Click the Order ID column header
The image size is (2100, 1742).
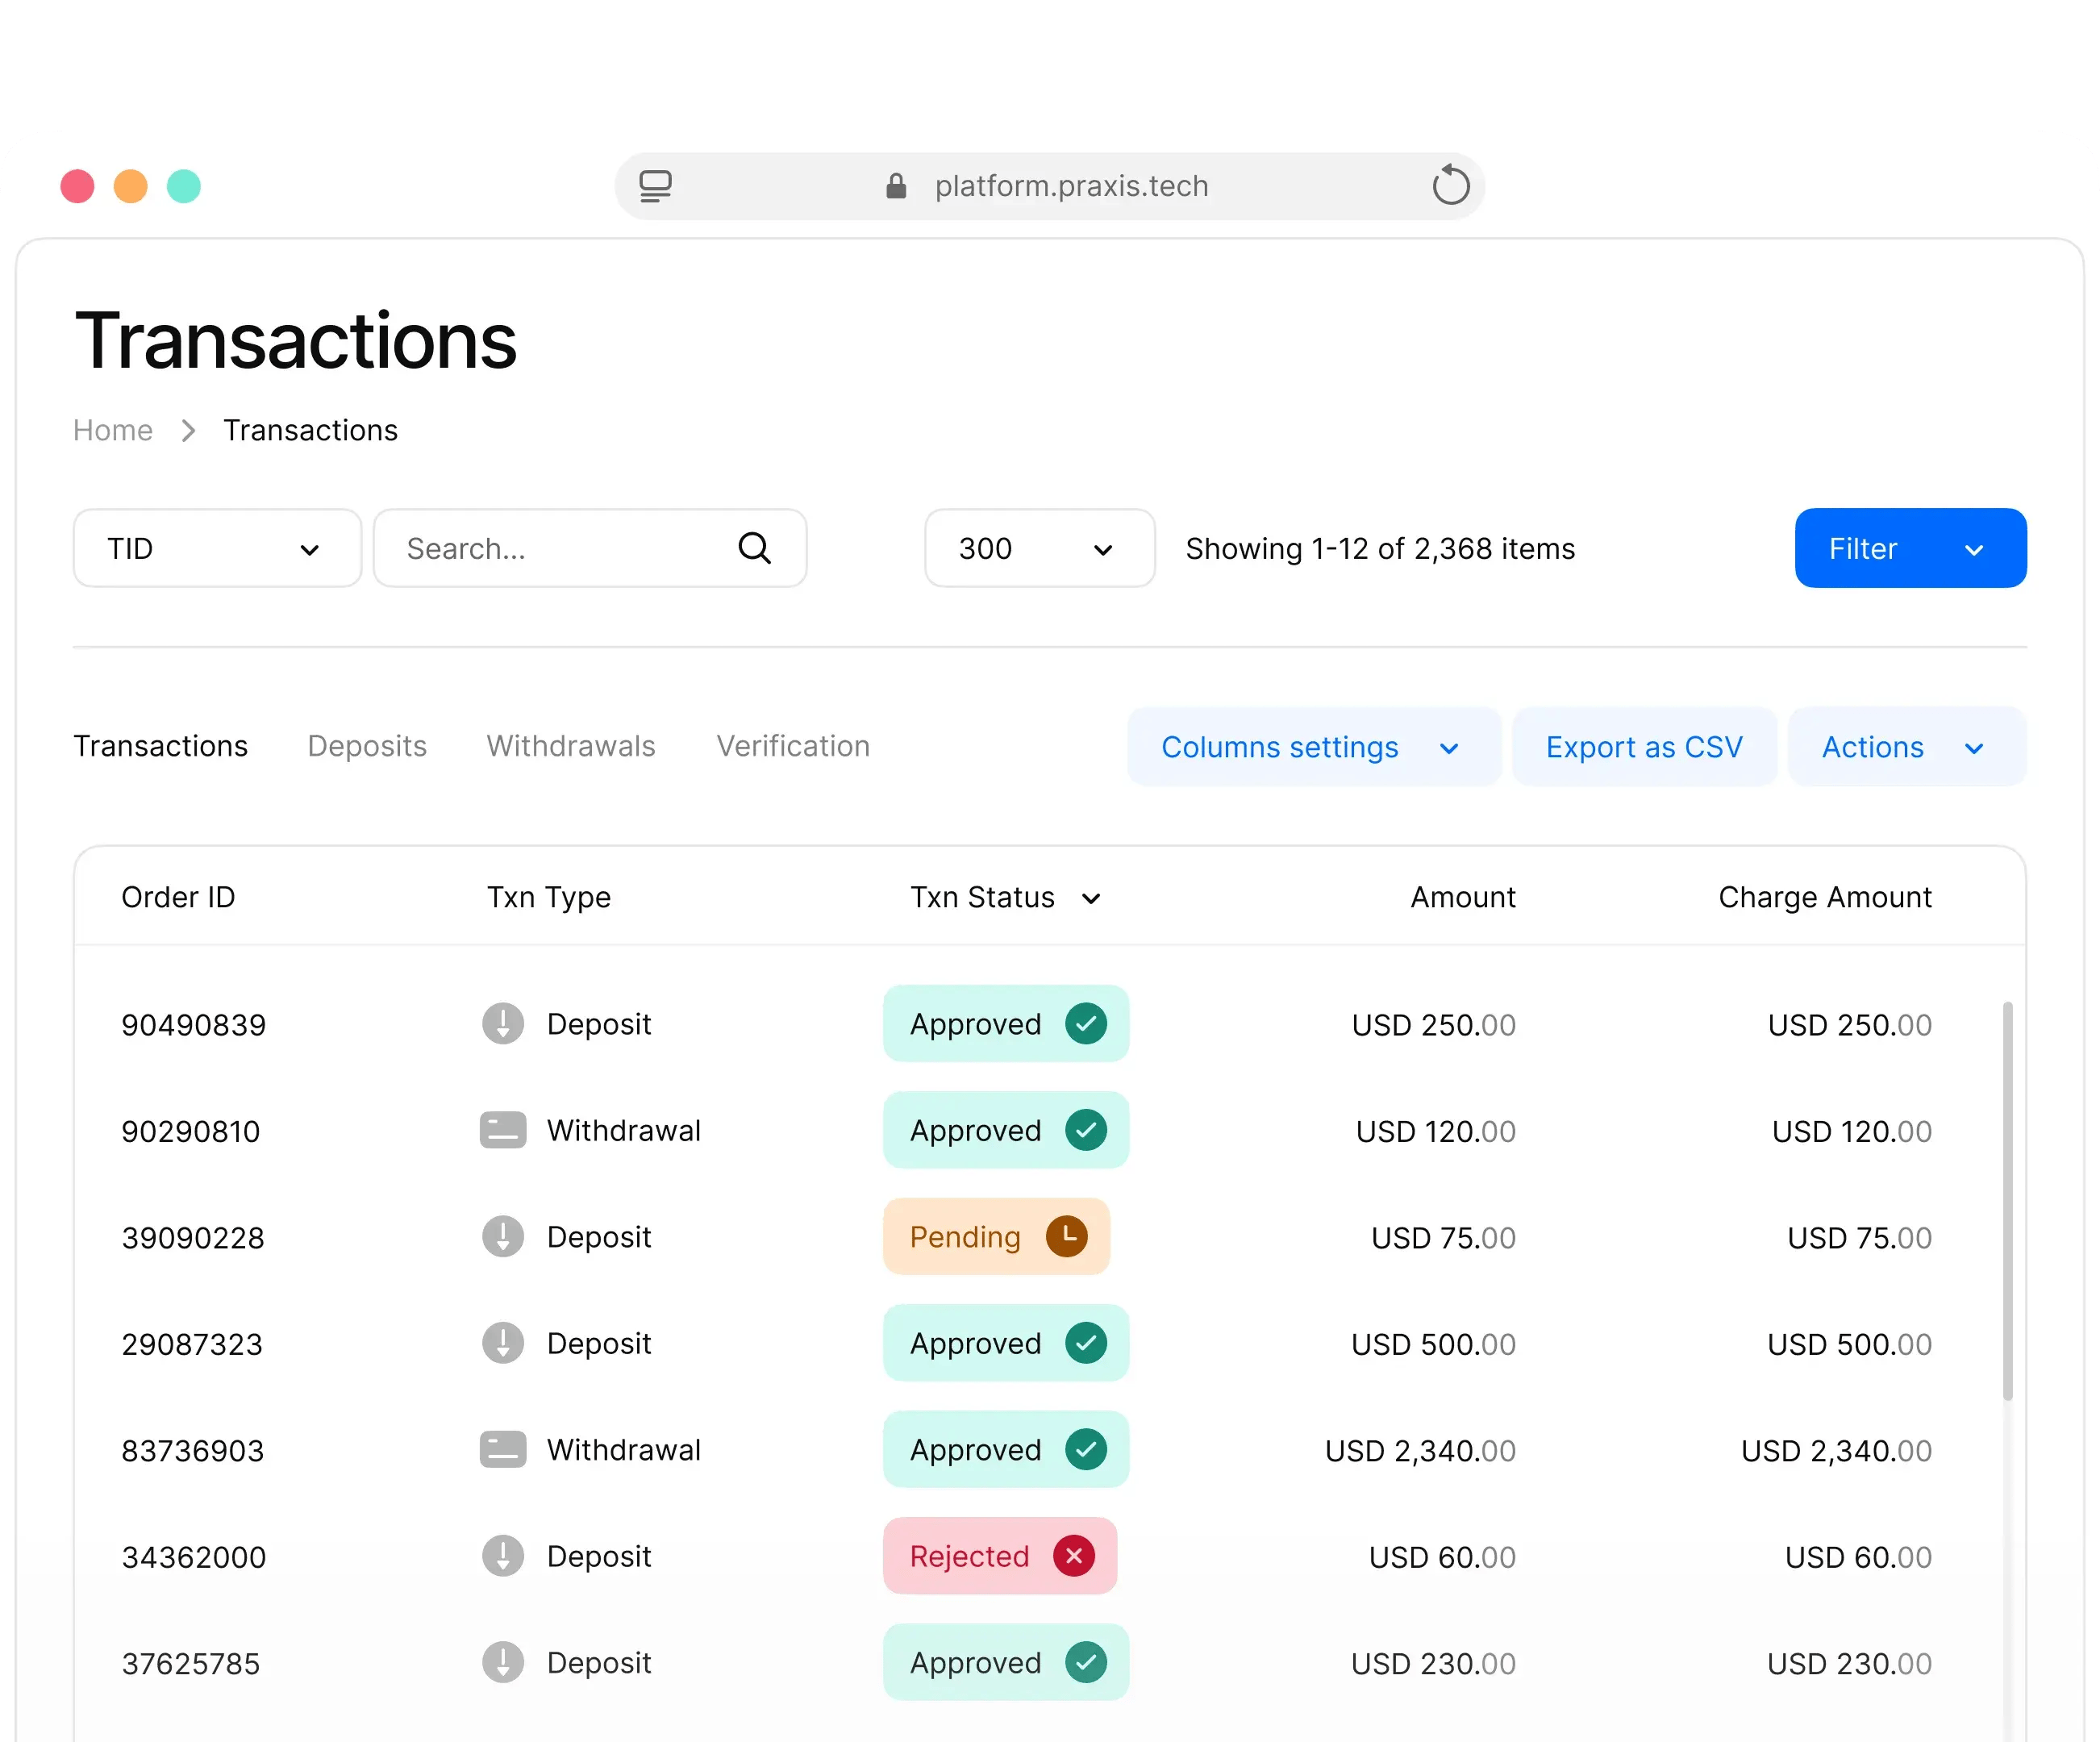tap(178, 897)
